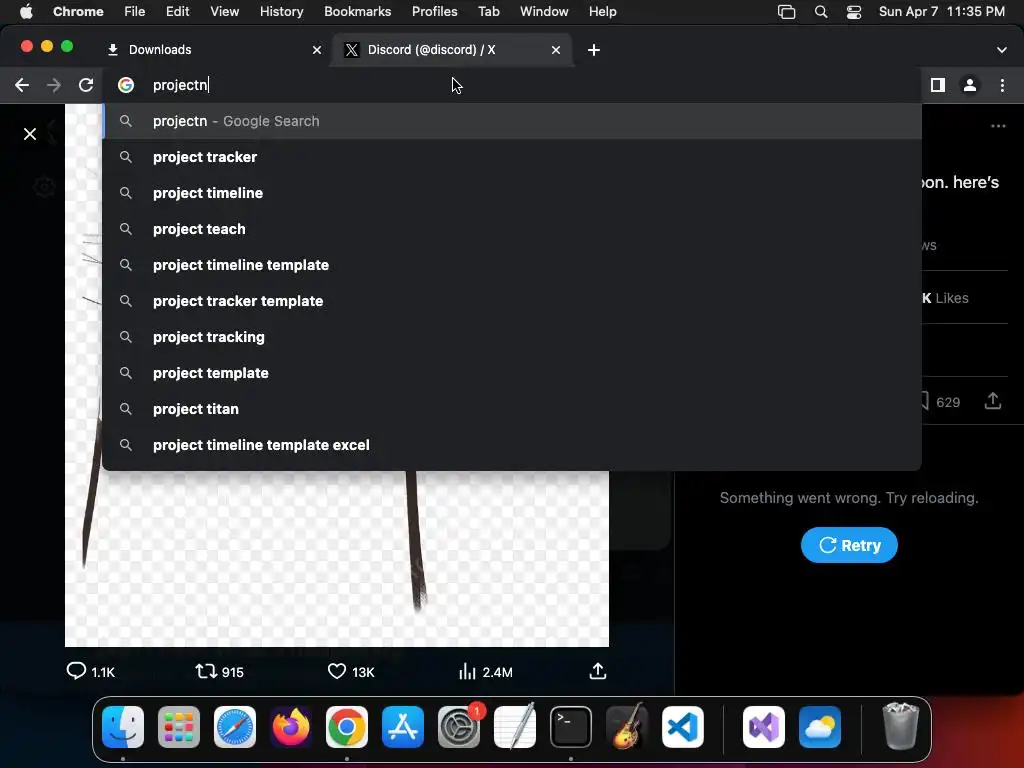Open App Store from the Dock
This screenshot has width=1024, height=768.
pyautogui.click(x=403, y=727)
